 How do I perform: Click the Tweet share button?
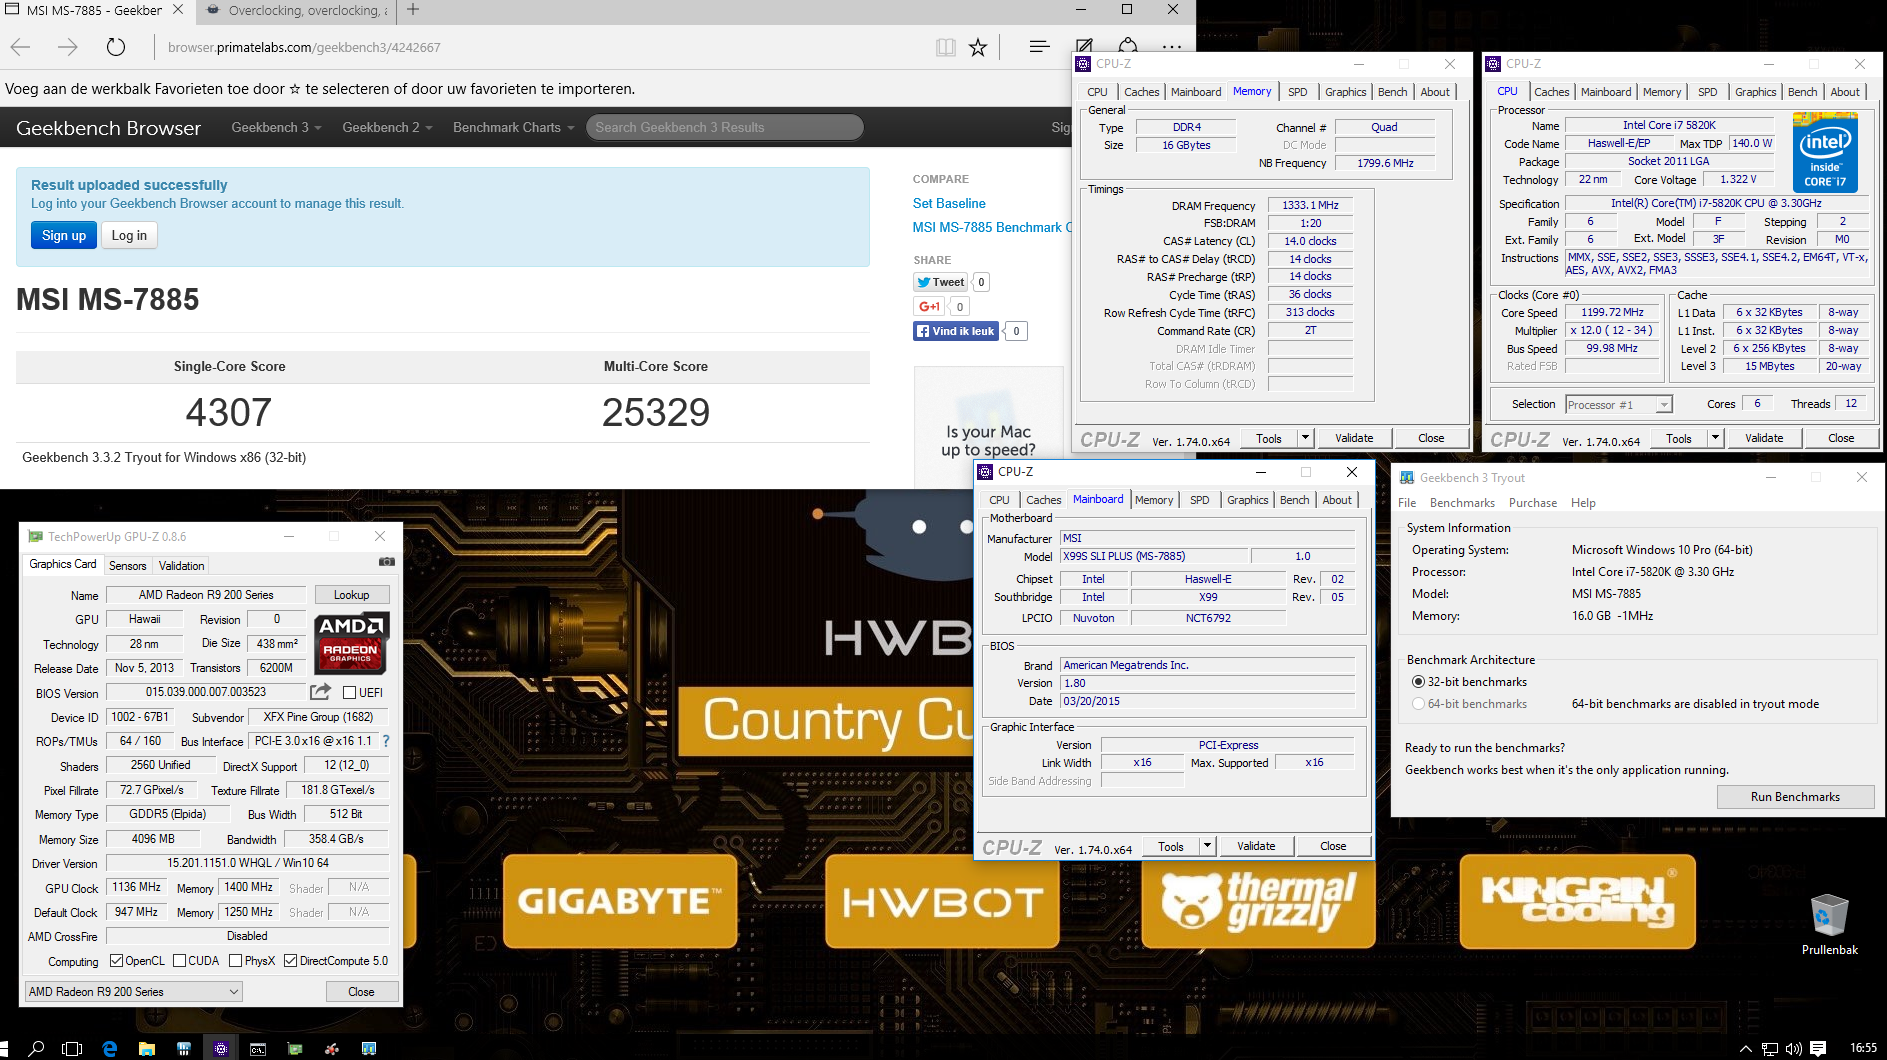point(941,282)
